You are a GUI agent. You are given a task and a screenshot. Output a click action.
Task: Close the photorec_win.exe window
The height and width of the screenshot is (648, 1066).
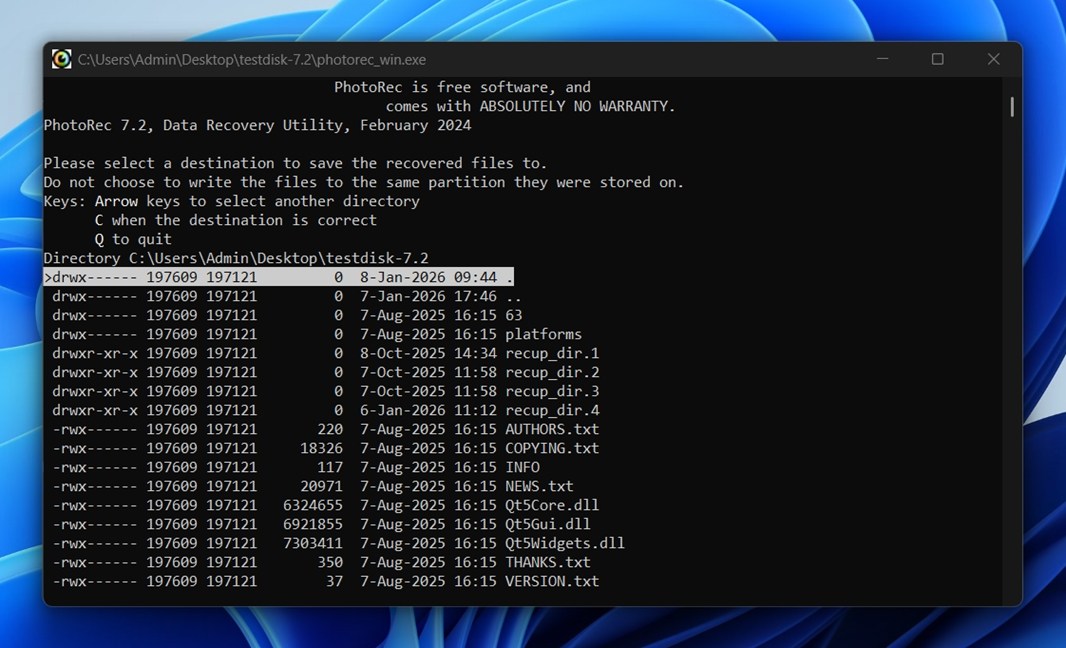click(x=993, y=59)
